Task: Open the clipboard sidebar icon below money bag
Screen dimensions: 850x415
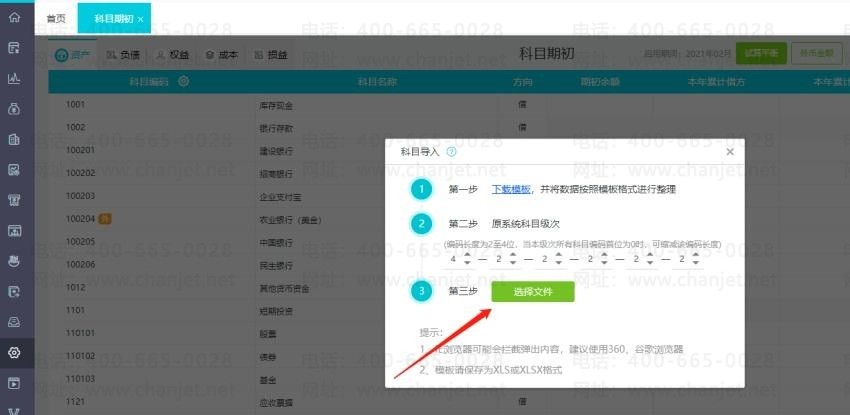Action: [15, 140]
